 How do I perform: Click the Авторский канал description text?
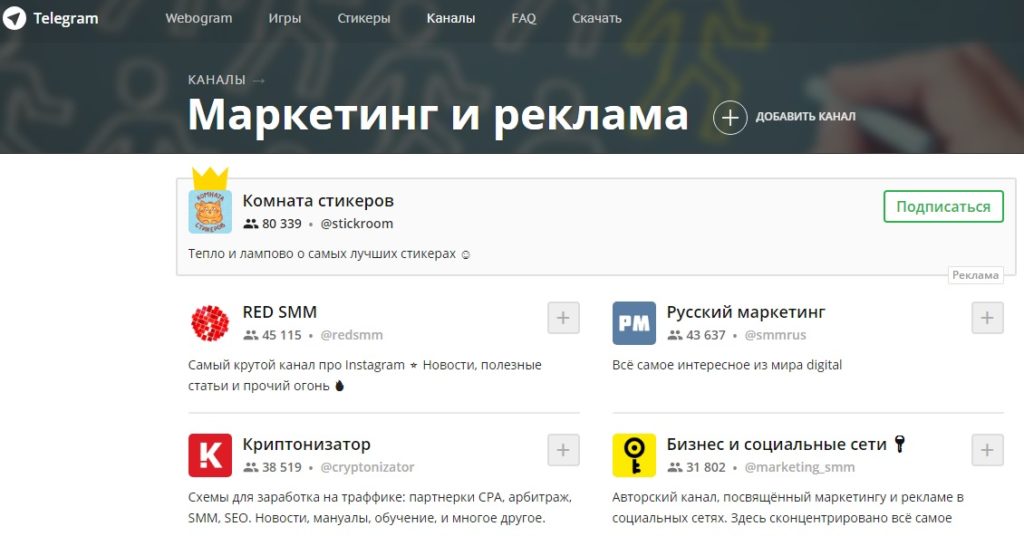point(788,507)
